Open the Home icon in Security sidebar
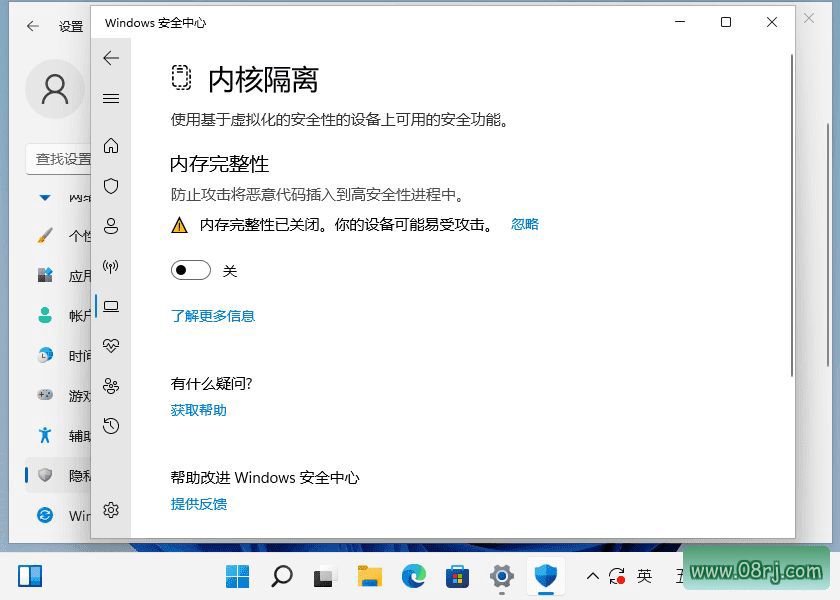 (111, 146)
